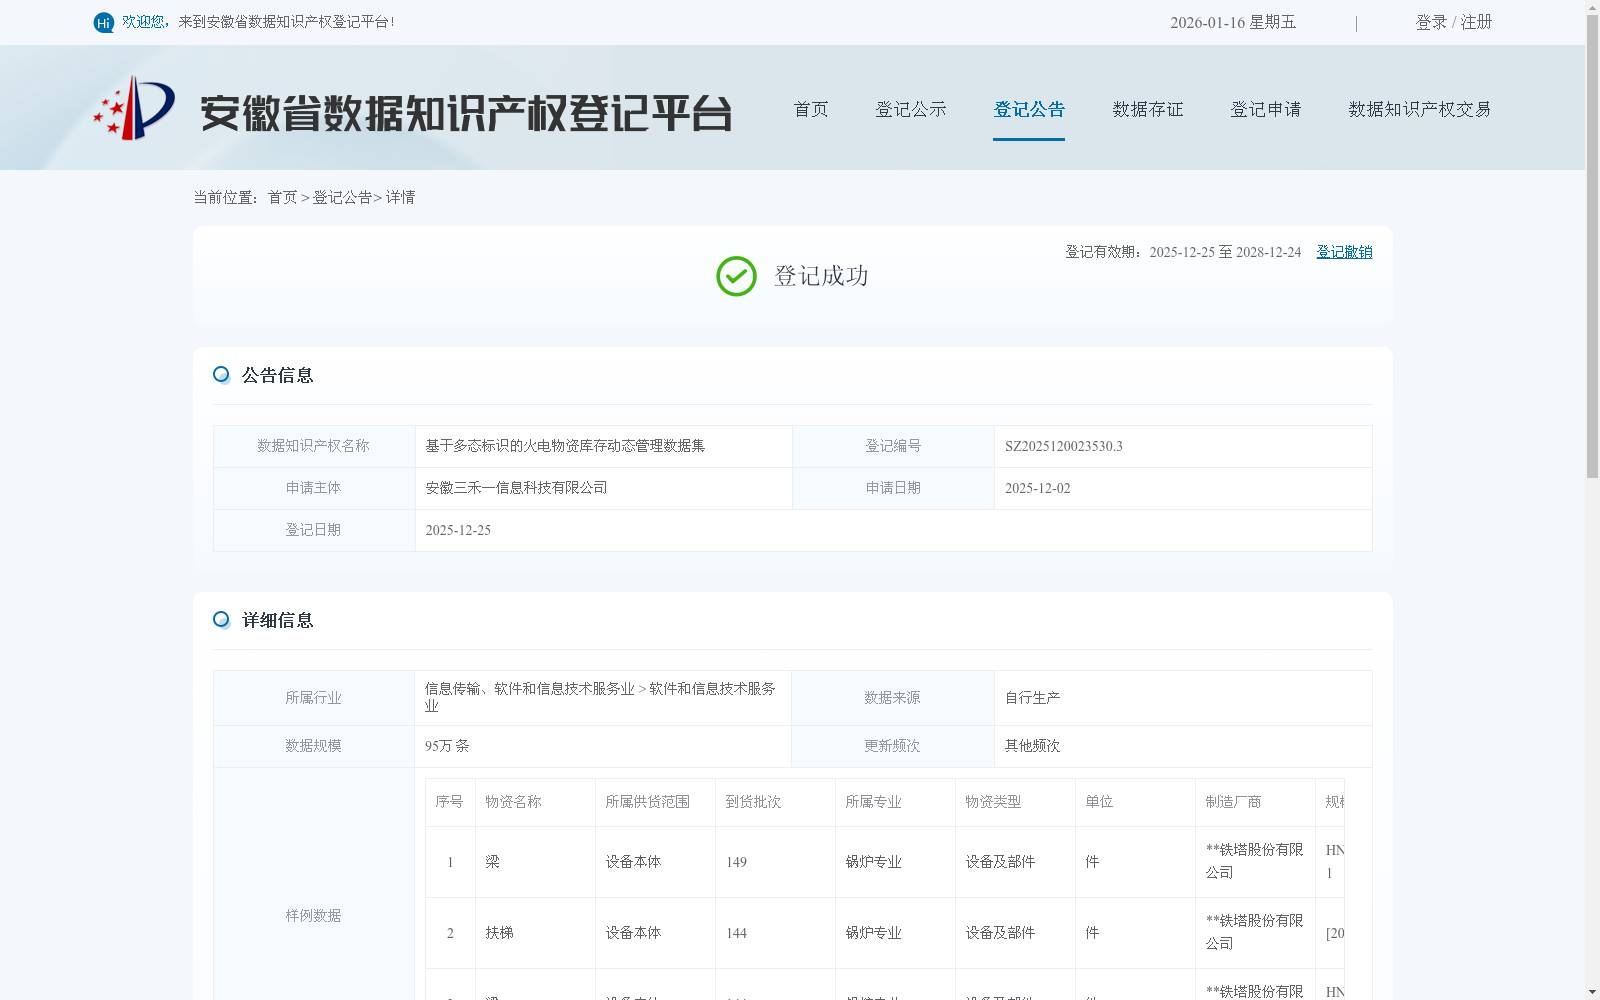Click the 序号 column header

pyautogui.click(x=449, y=802)
